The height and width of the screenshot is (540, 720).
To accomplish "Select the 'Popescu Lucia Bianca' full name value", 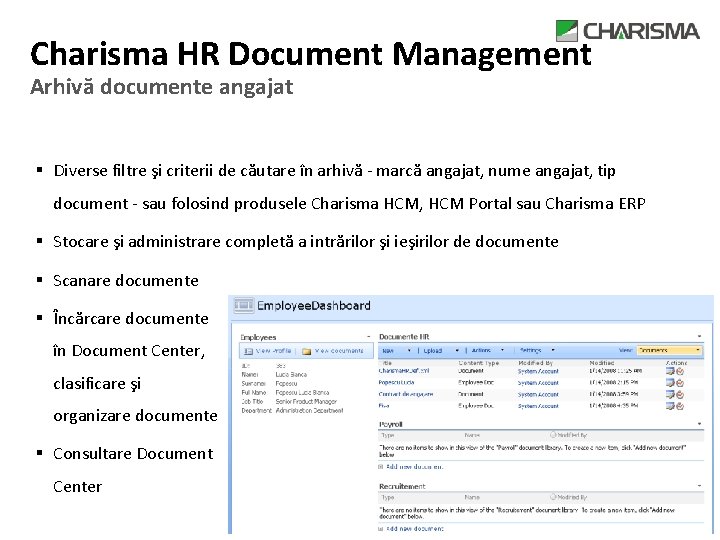I will pyautogui.click(x=302, y=393).
